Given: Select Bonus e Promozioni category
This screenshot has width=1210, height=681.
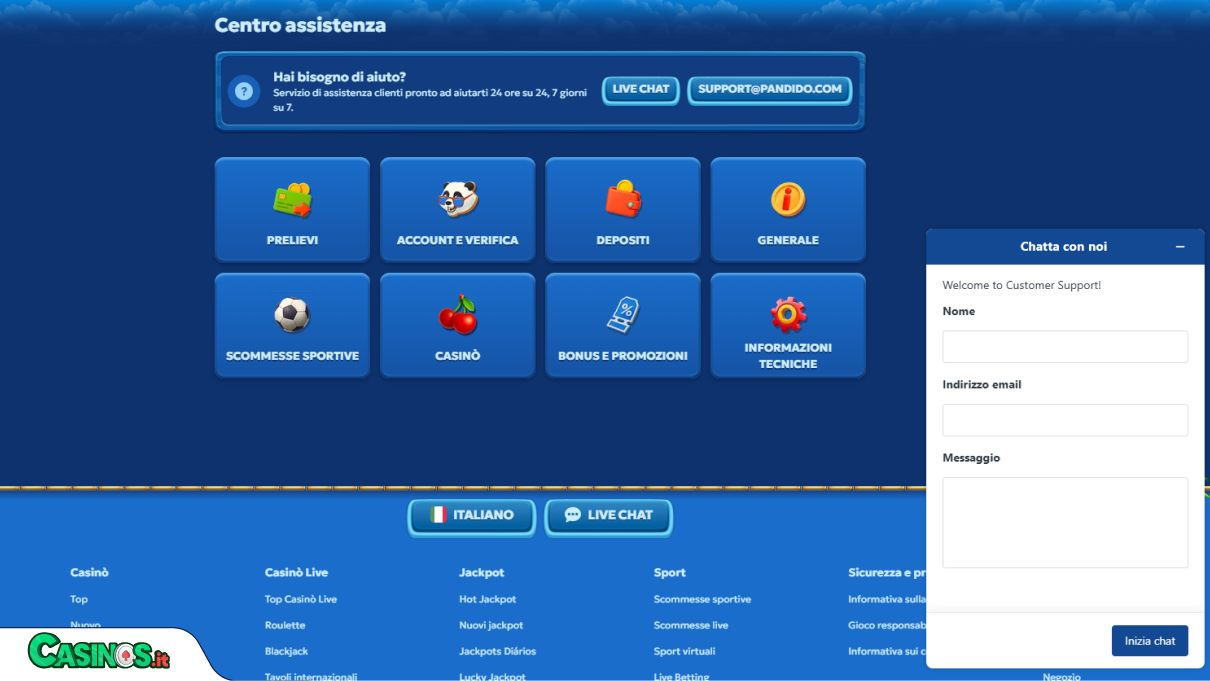Looking at the screenshot, I should [x=623, y=325].
